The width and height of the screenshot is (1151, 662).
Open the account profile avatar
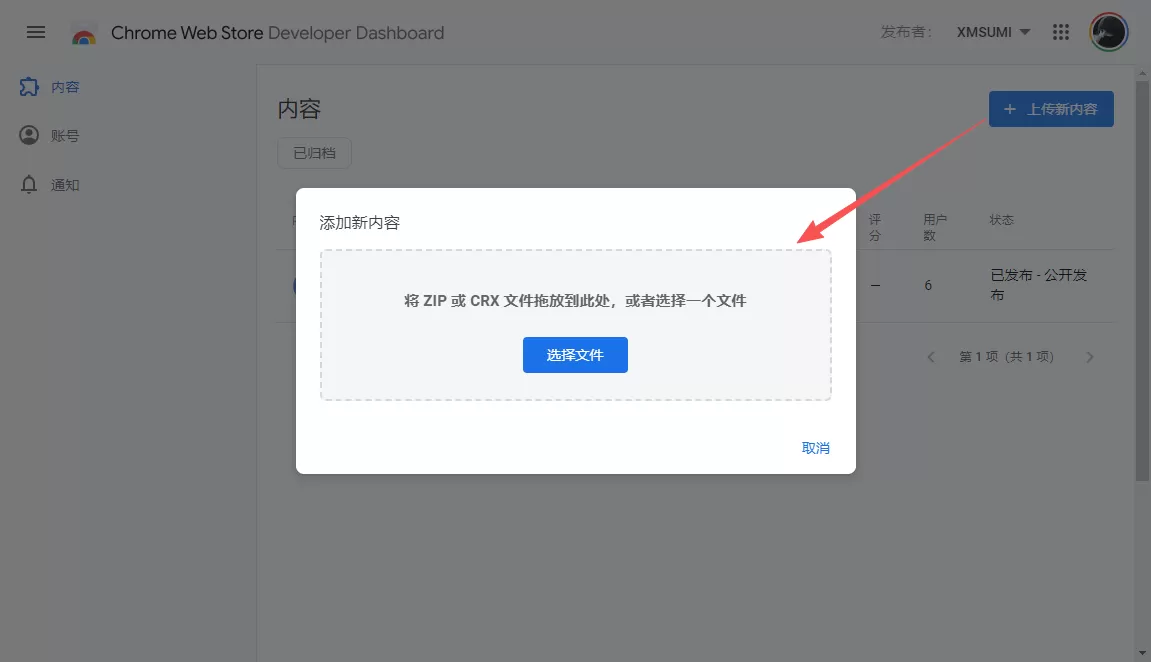(1108, 32)
